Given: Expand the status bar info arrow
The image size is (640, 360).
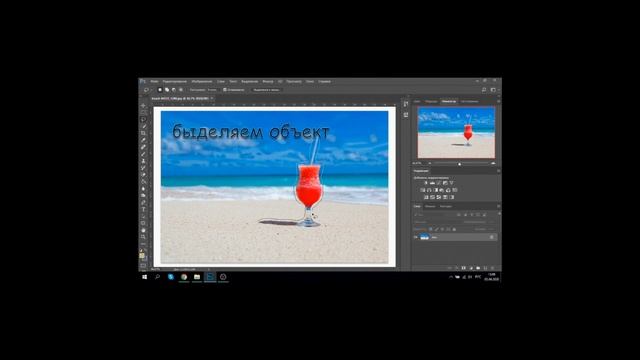Looking at the screenshot, I should 209,269.
